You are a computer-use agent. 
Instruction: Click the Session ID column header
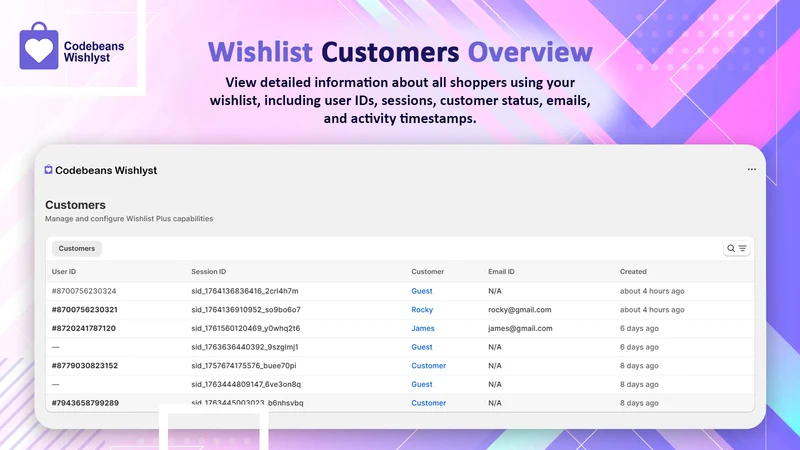pos(209,271)
